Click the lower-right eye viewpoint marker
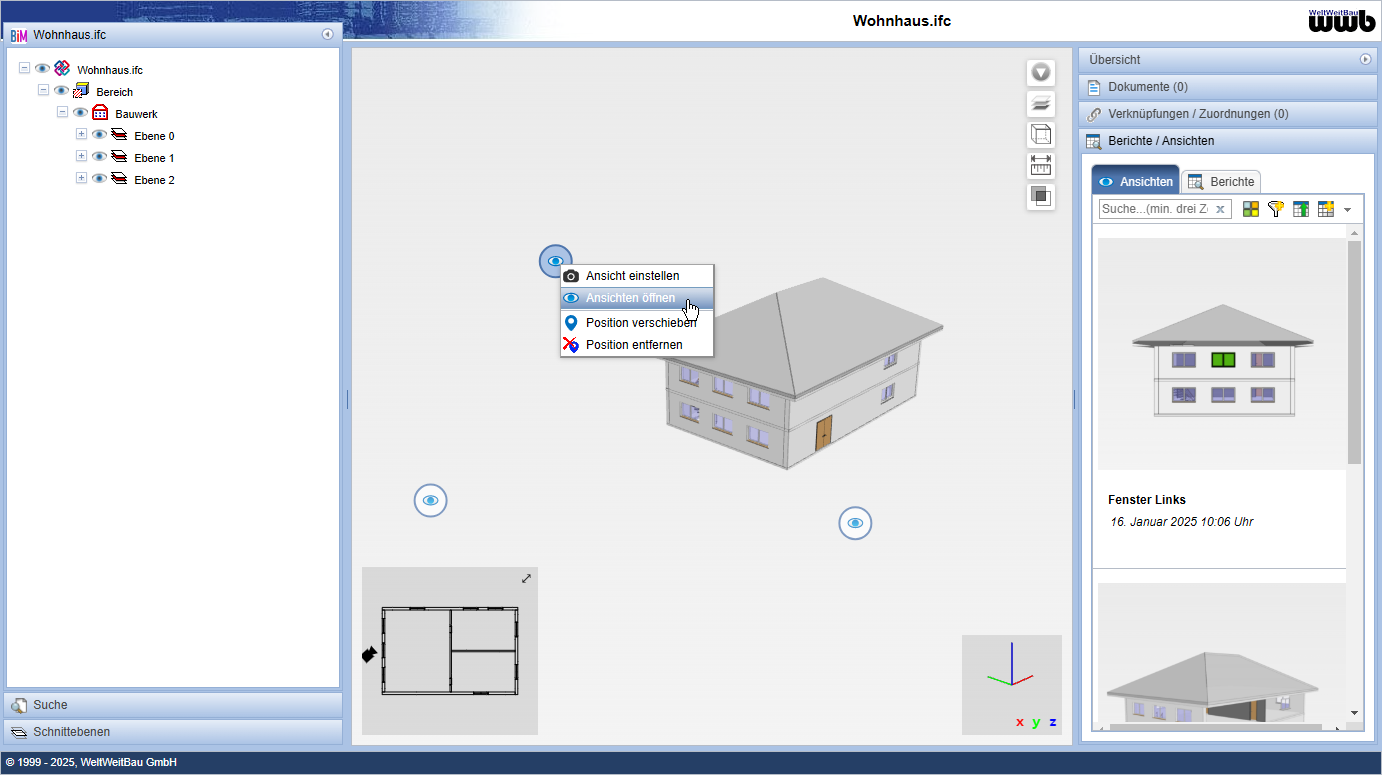 855,523
